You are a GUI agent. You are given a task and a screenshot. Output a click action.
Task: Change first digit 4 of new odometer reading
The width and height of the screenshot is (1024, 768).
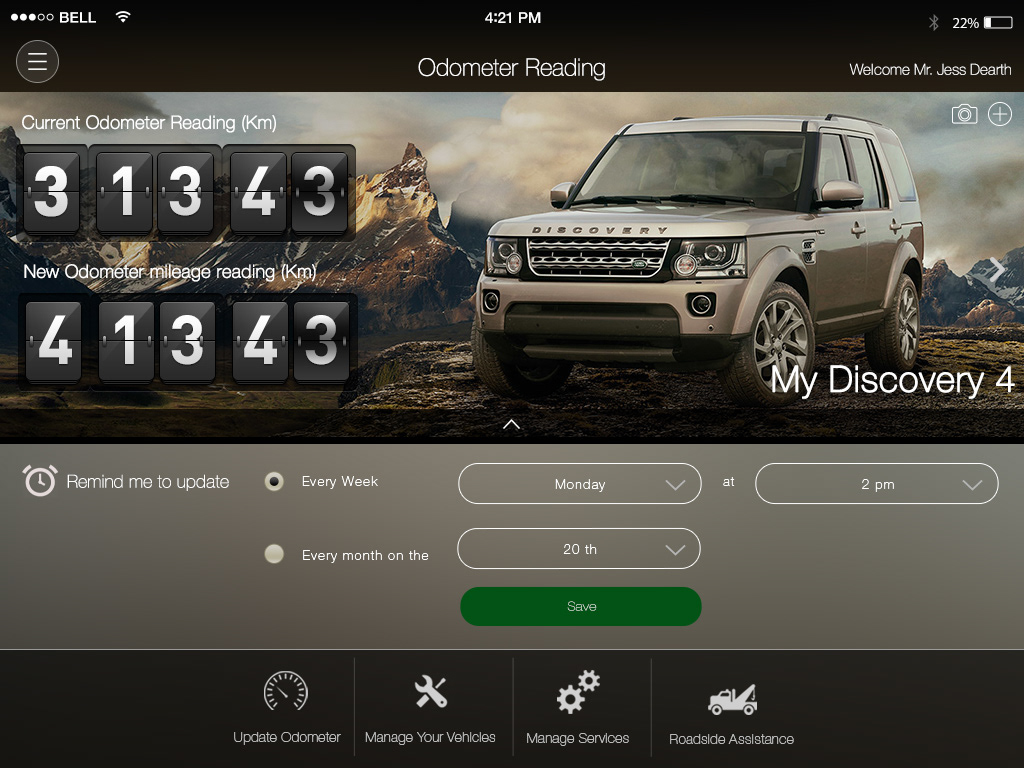[x=54, y=341]
